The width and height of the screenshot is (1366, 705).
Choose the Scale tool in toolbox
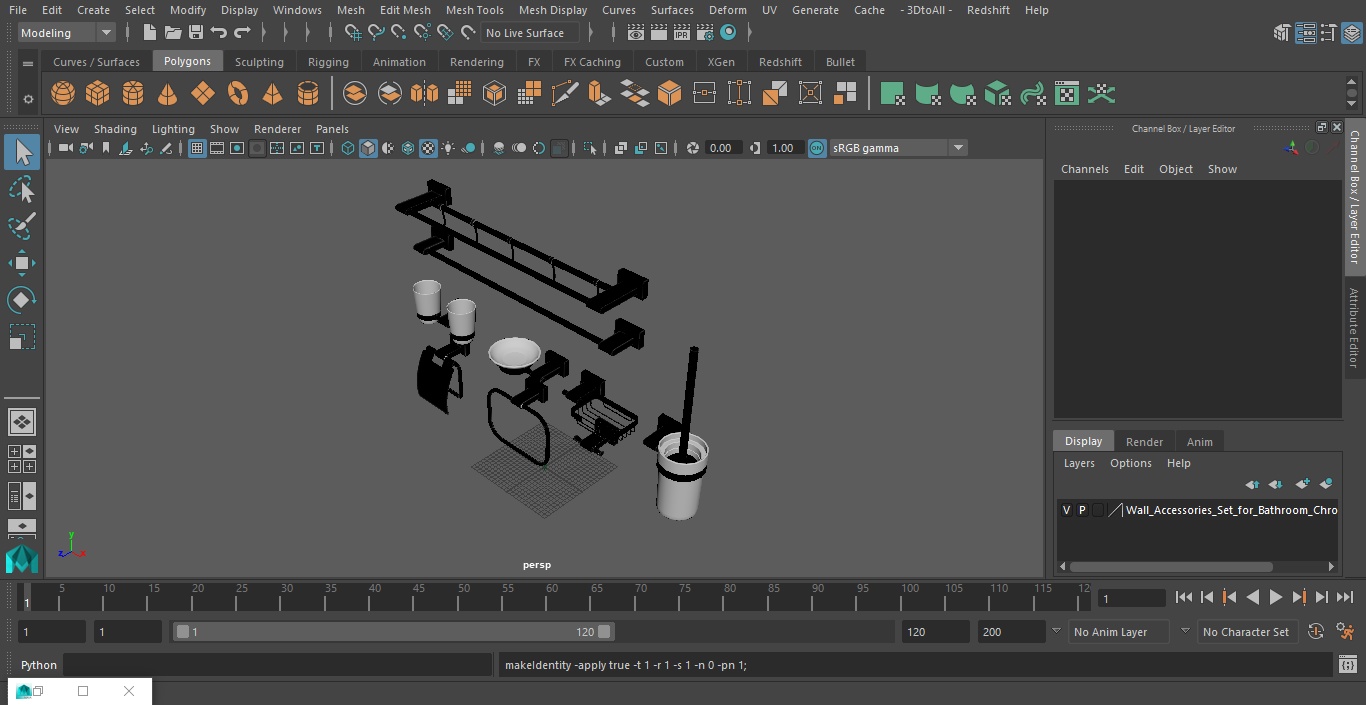click(22, 337)
